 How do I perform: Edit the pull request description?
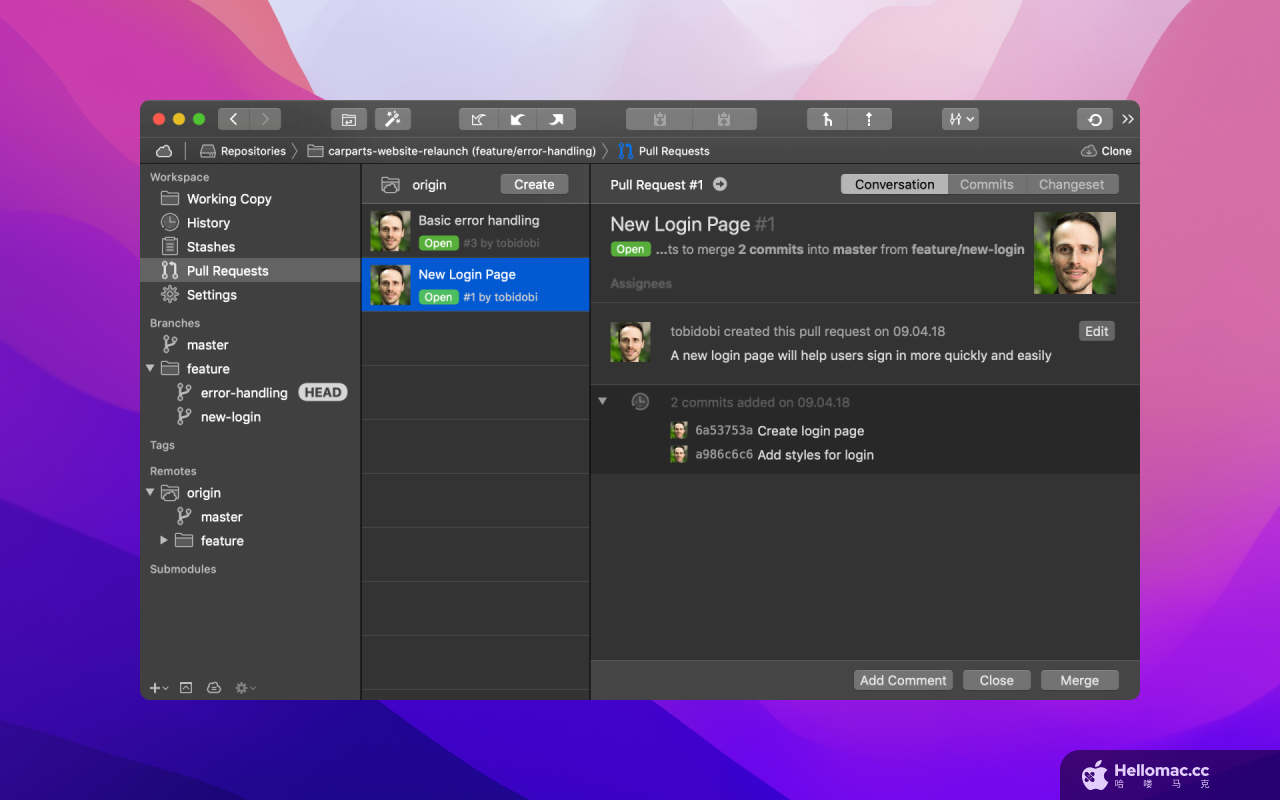point(1097,331)
